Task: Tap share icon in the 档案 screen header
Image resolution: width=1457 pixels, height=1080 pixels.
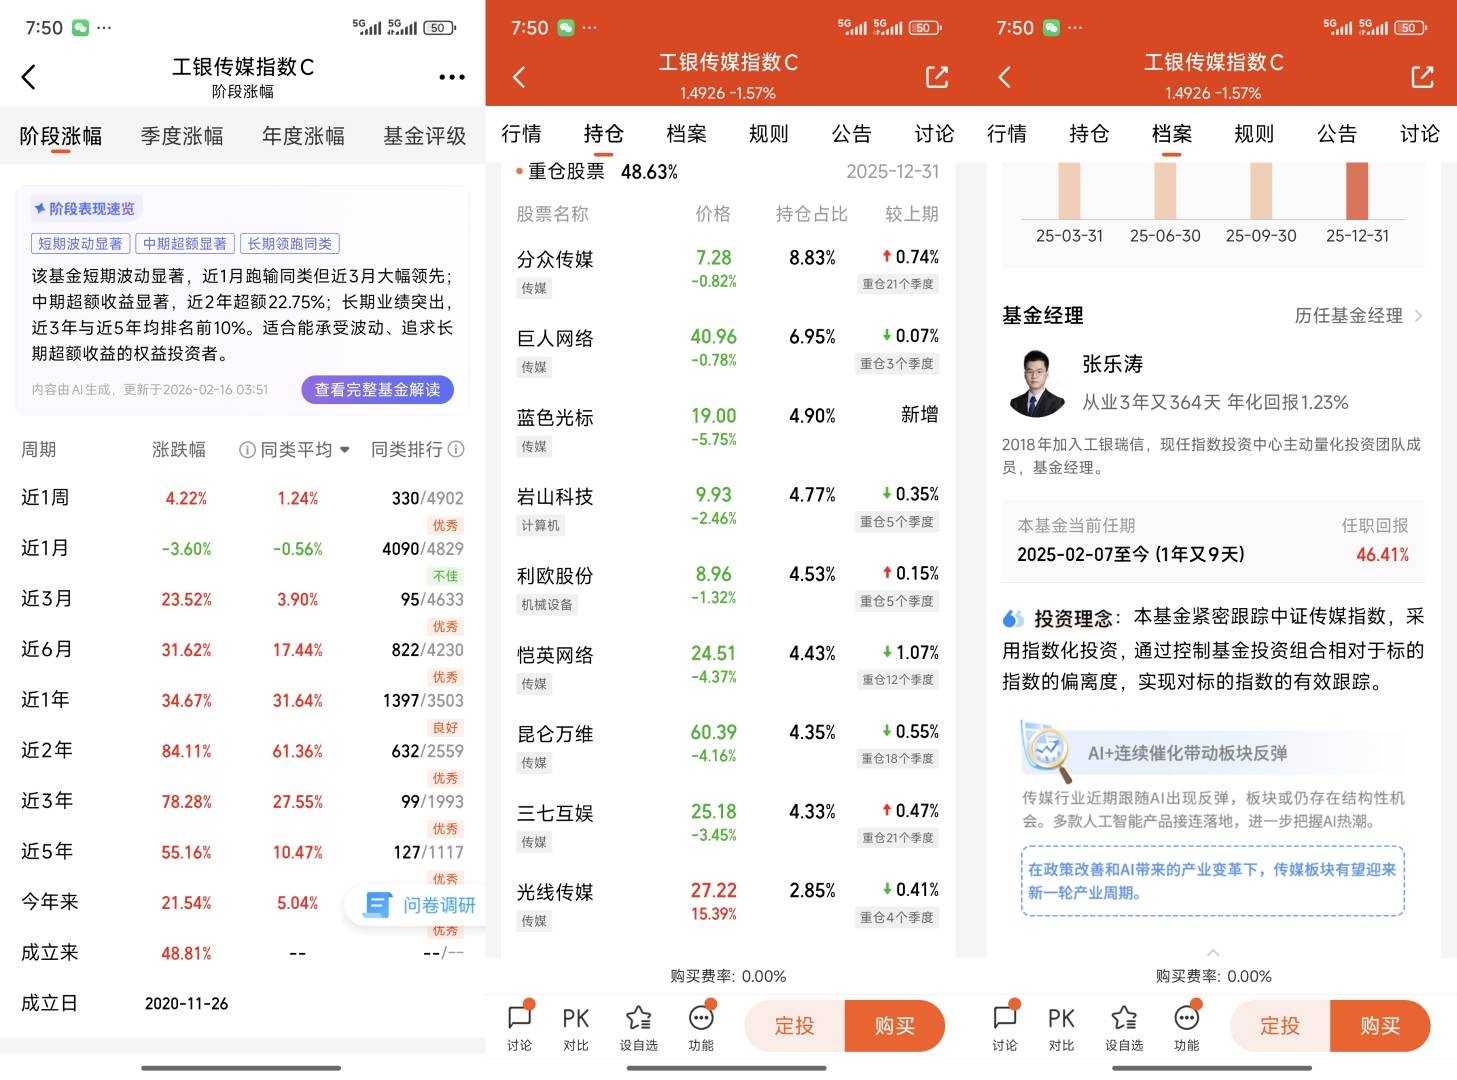Action: (x=1422, y=77)
